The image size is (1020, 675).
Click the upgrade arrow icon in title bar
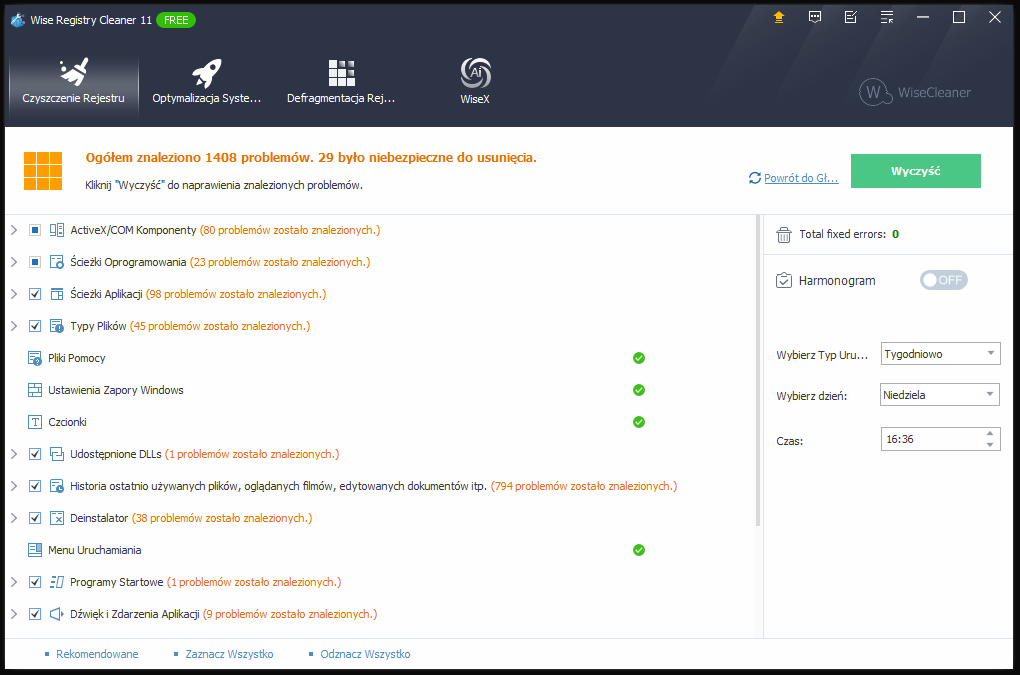click(780, 17)
